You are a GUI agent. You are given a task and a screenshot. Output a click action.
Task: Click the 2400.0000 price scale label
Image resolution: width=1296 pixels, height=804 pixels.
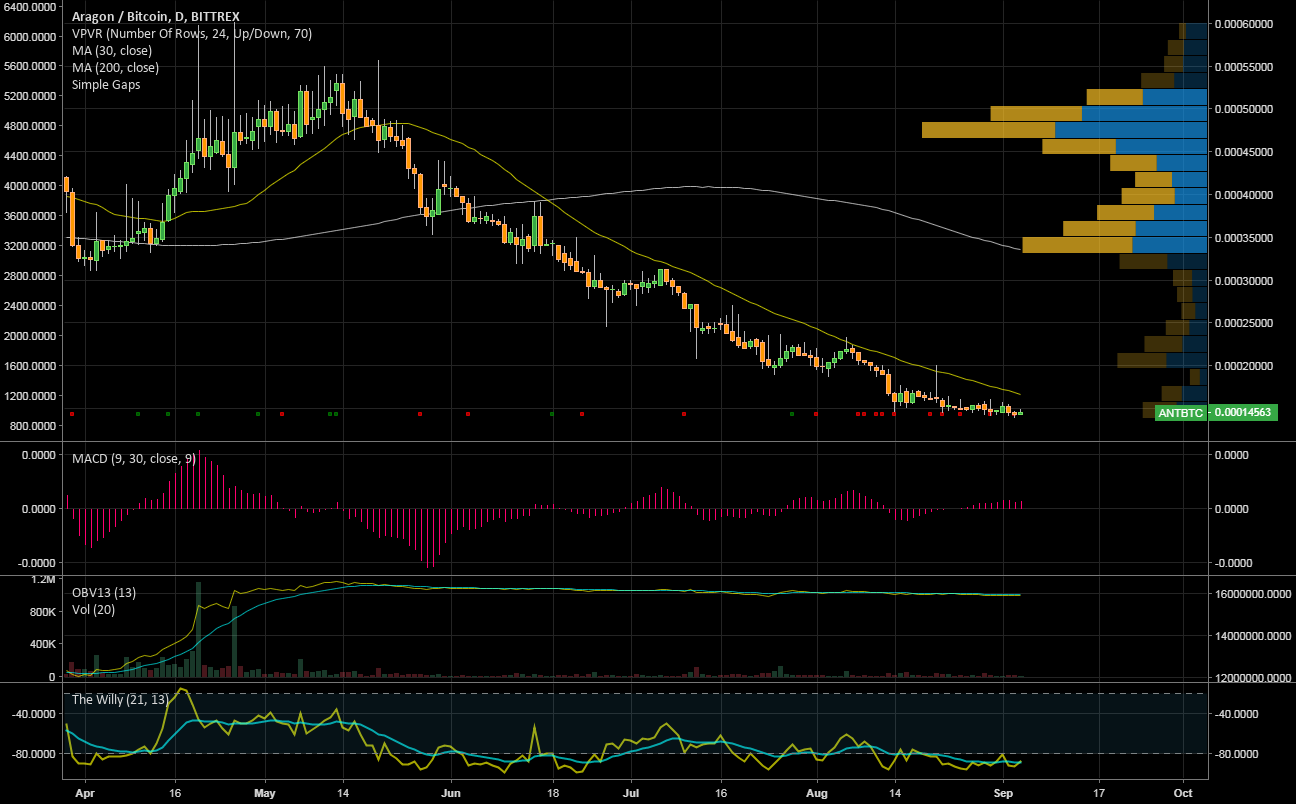click(28, 306)
